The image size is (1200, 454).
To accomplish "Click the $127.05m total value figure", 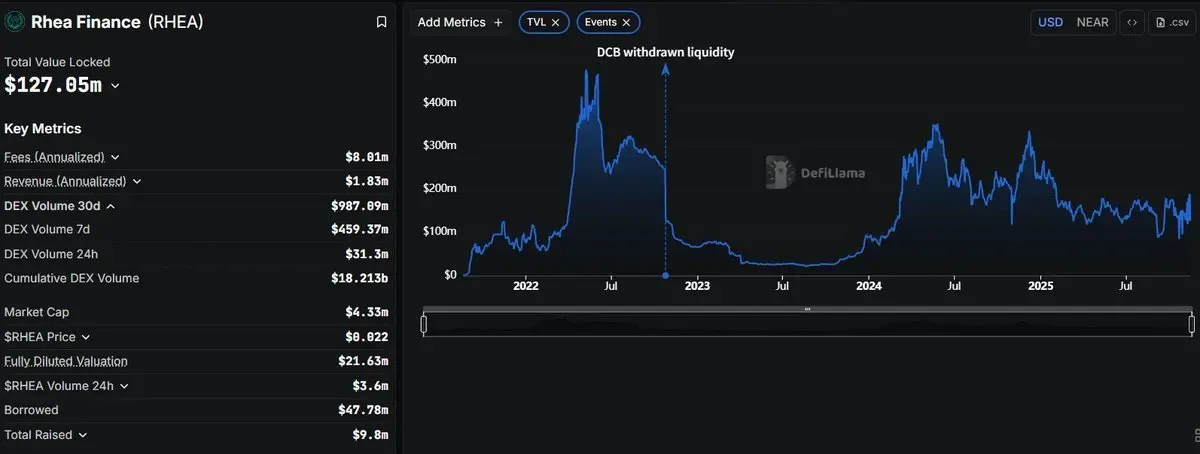I will pos(53,85).
